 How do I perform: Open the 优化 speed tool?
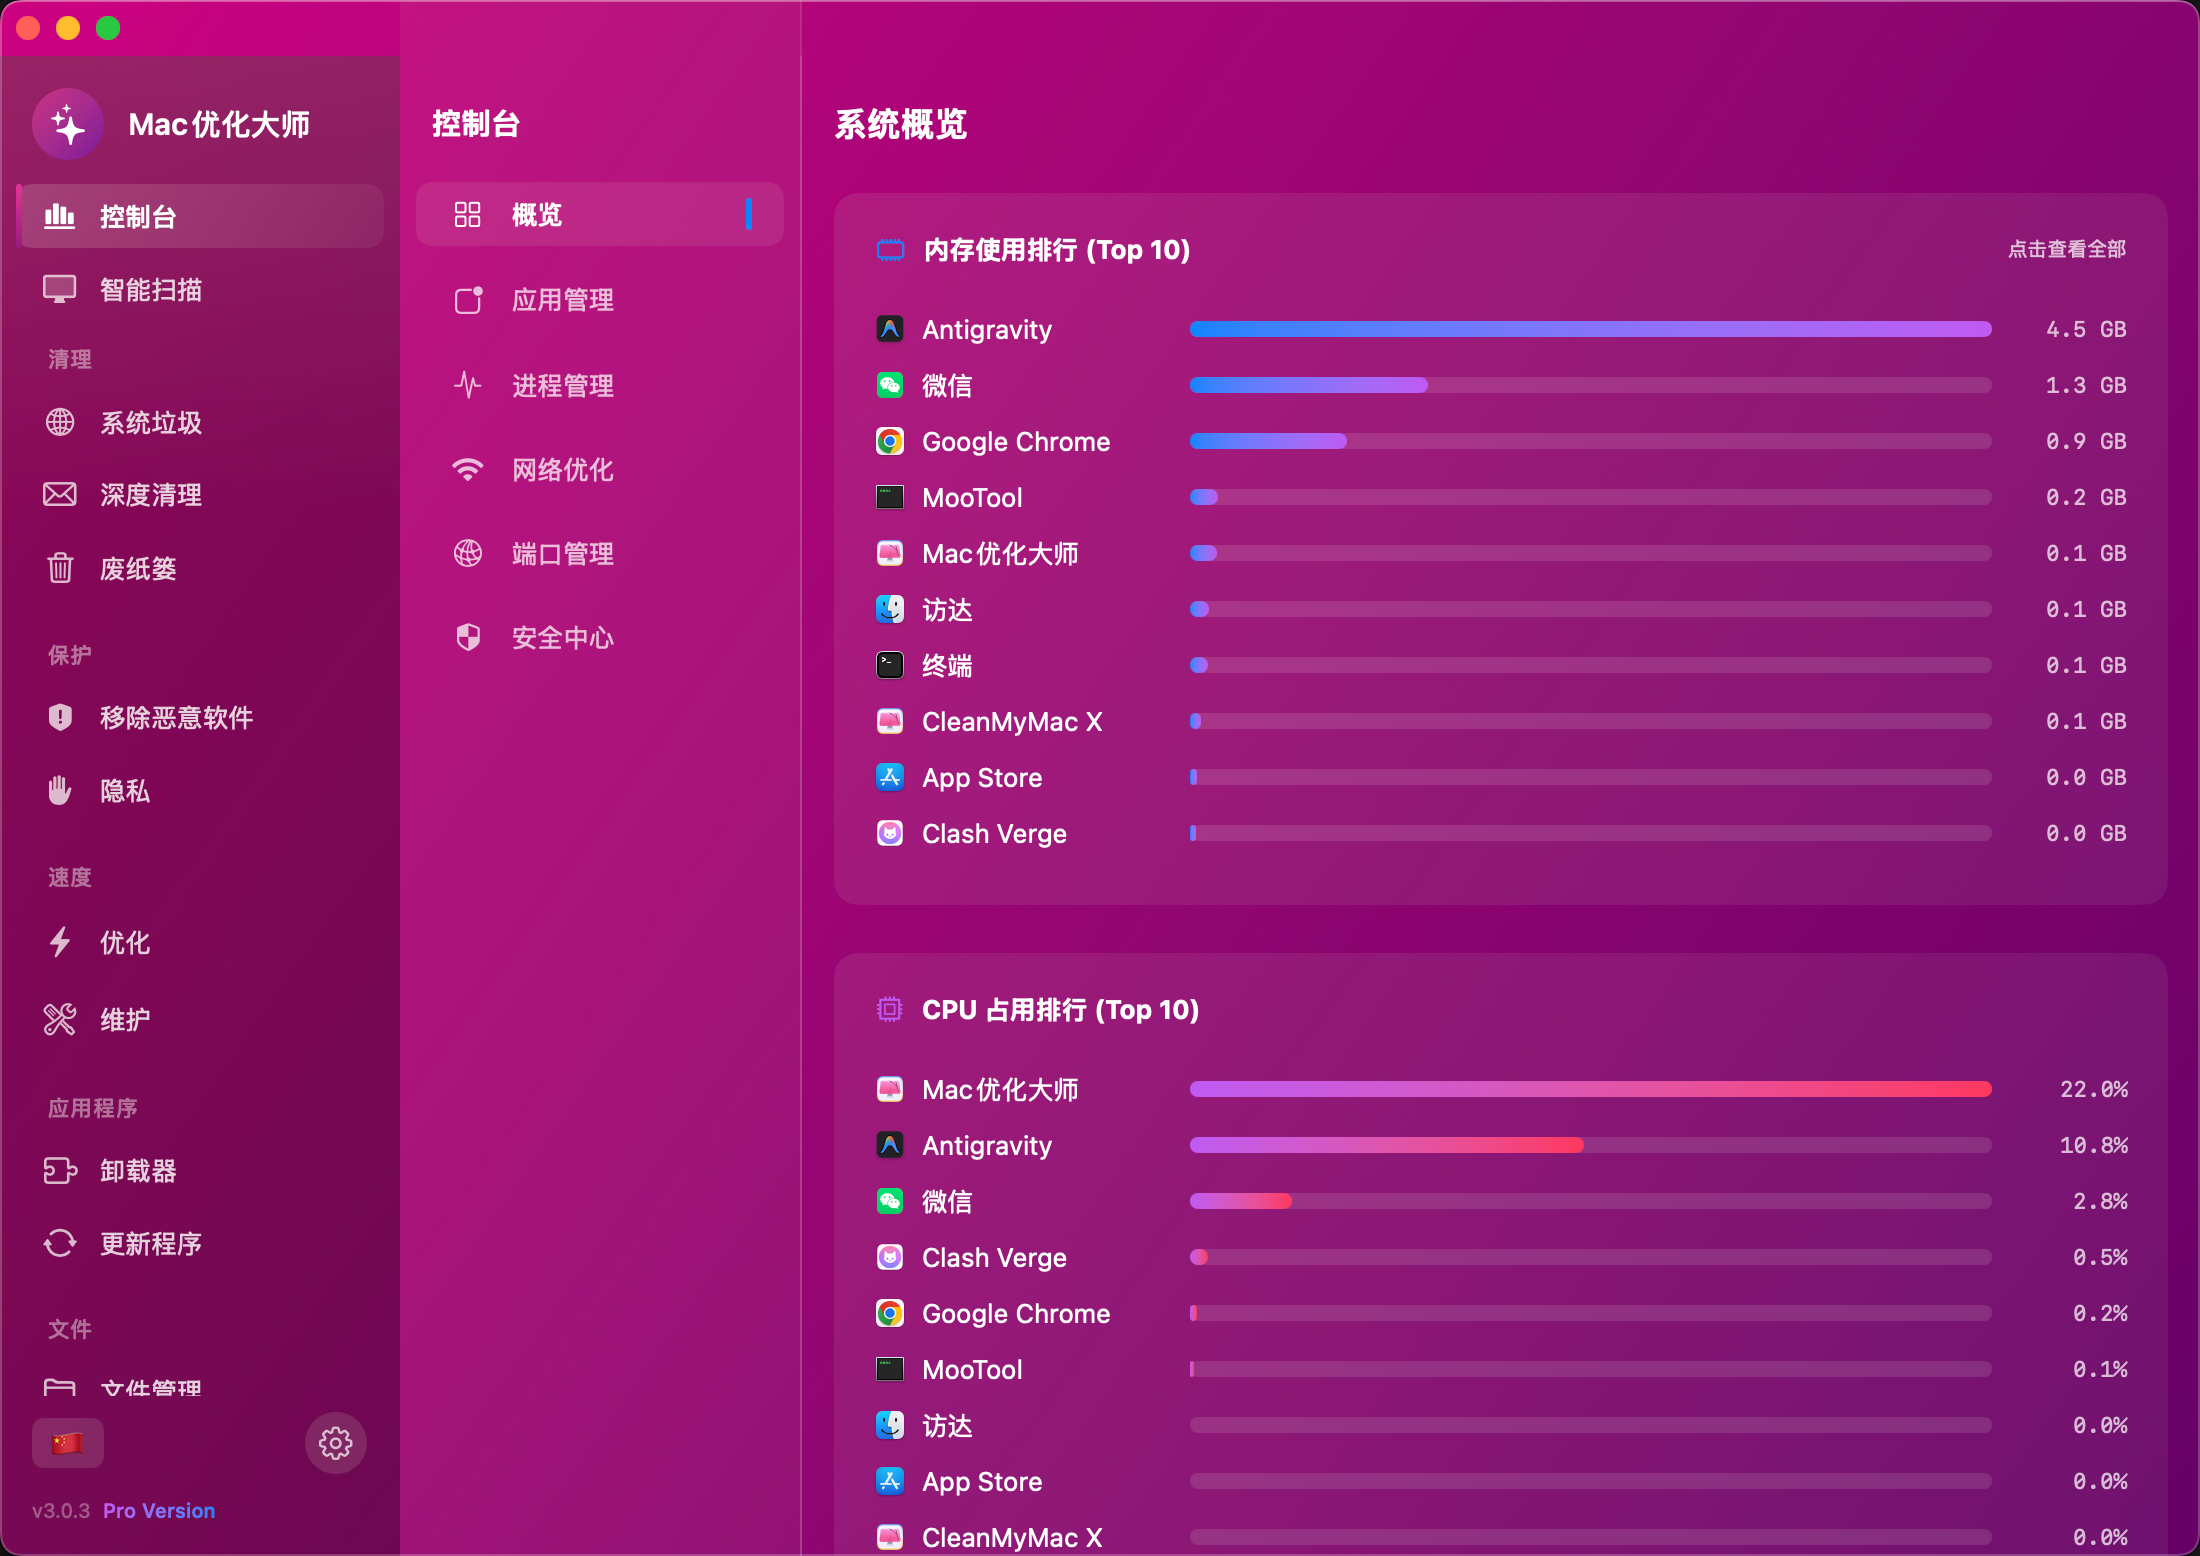pyautogui.click(x=123, y=942)
